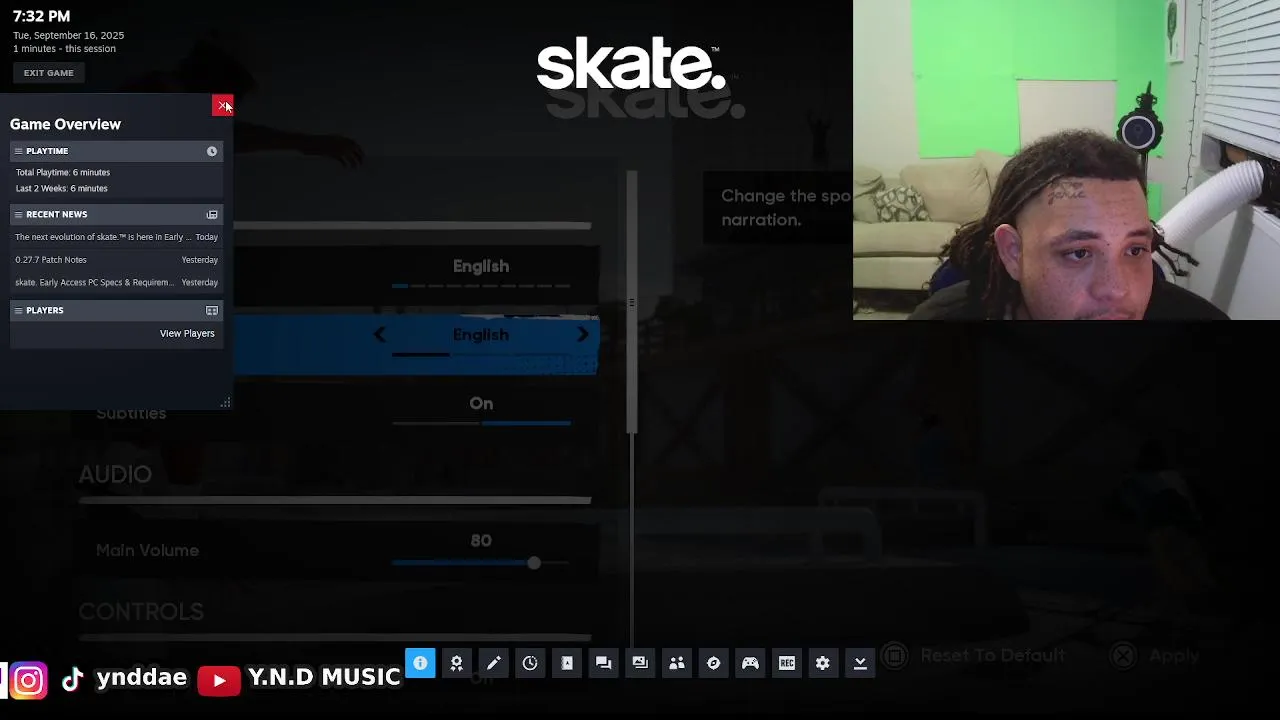Open the Game Overview info icon in toolbar
The image size is (1280, 720).
[x=420, y=663]
